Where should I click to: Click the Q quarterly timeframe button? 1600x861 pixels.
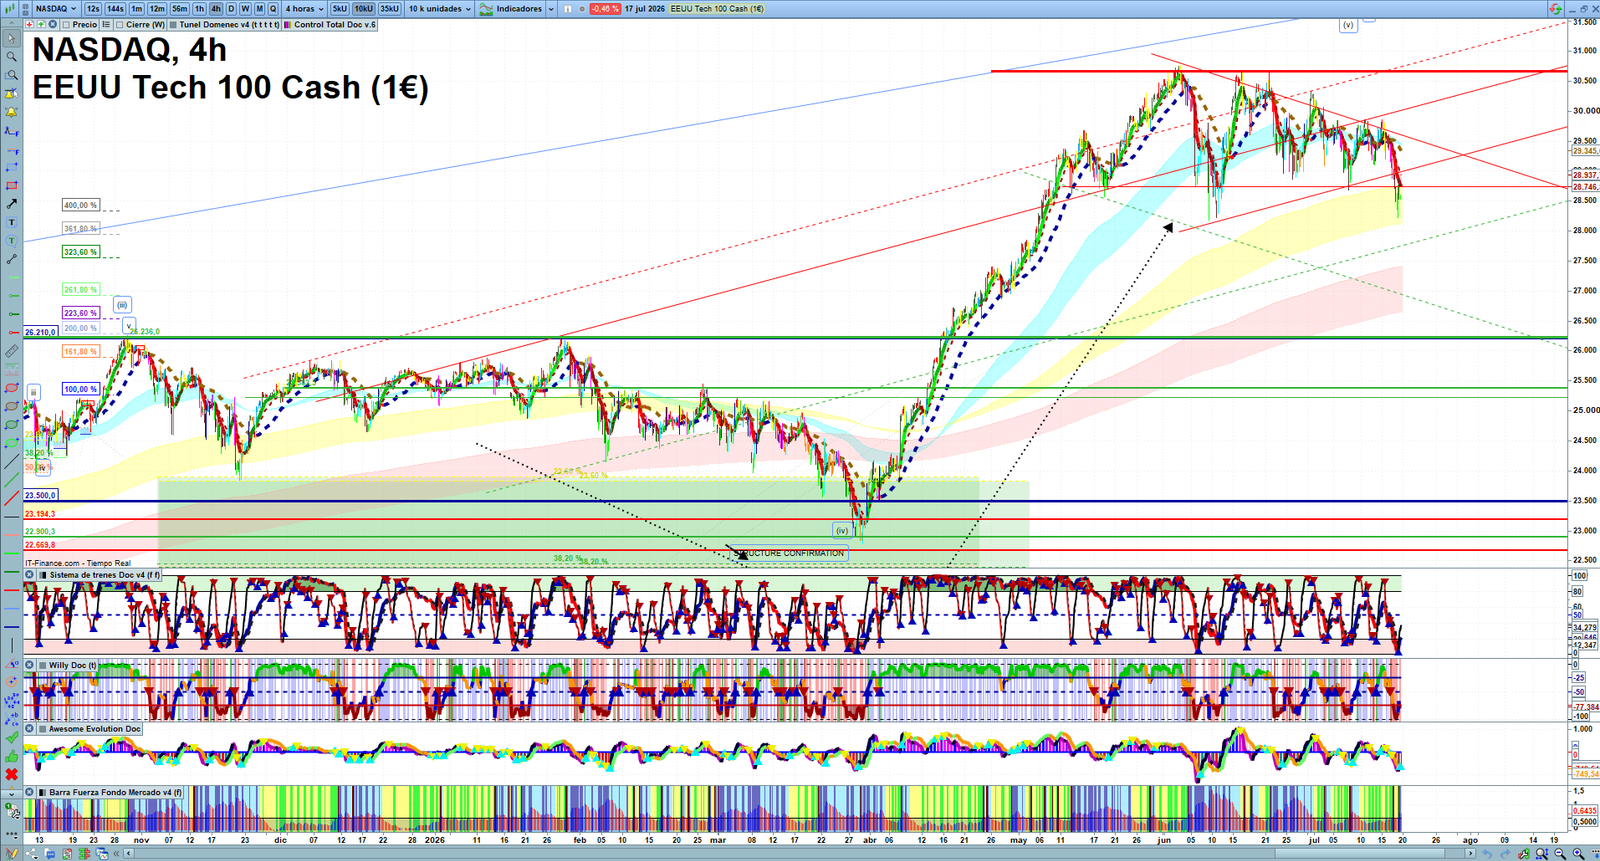click(x=273, y=9)
